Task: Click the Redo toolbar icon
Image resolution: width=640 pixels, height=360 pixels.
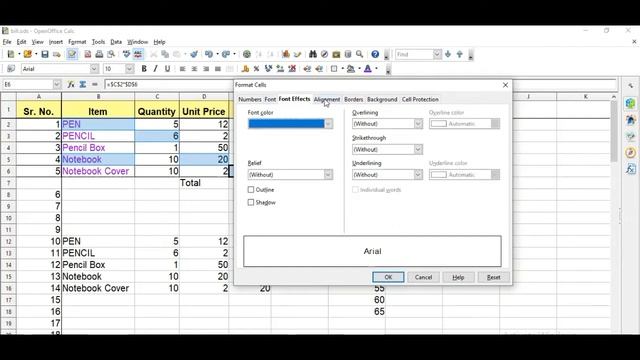Action: [226, 54]
